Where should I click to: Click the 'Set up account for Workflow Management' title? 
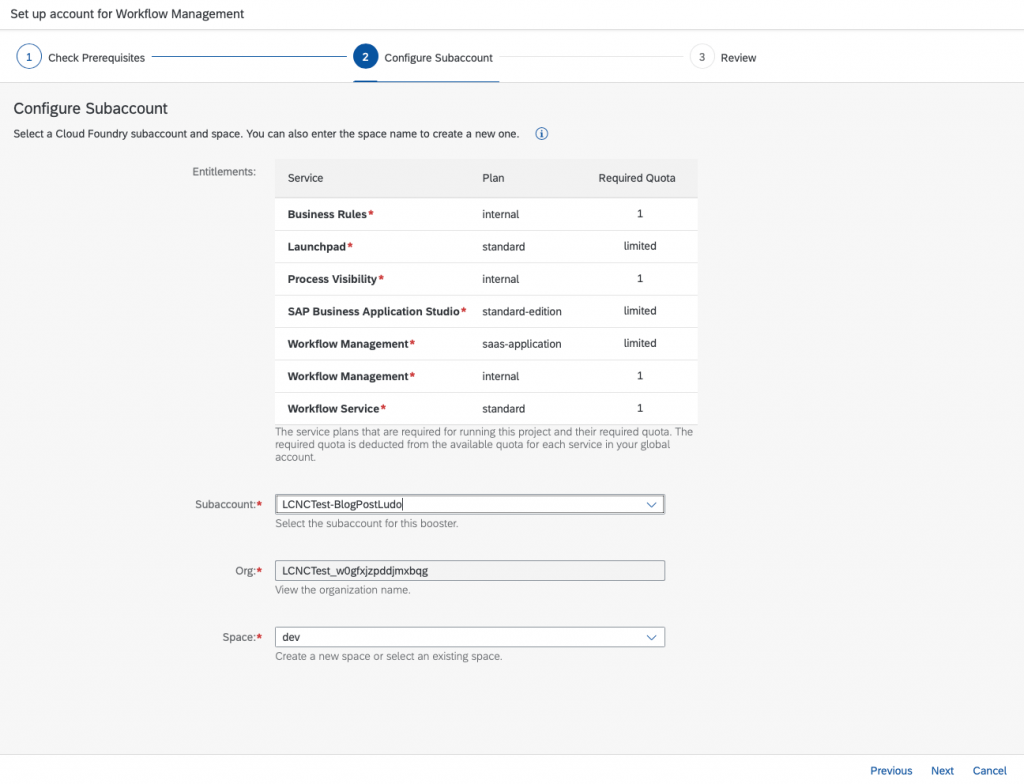127,14
